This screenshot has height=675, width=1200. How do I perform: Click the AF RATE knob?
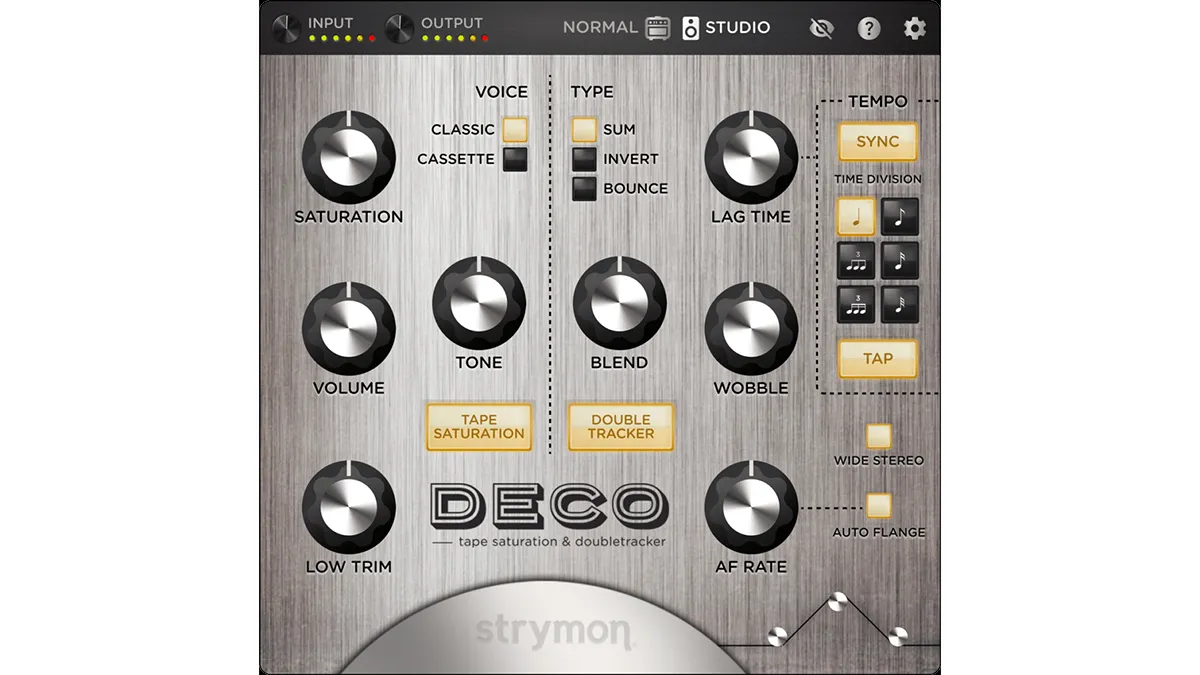coord(751,507)
